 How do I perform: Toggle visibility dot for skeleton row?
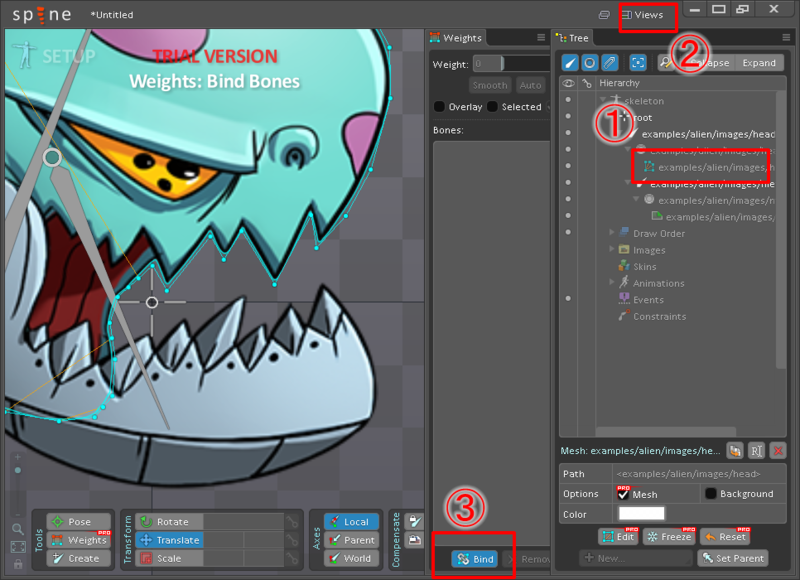point(568,100)
